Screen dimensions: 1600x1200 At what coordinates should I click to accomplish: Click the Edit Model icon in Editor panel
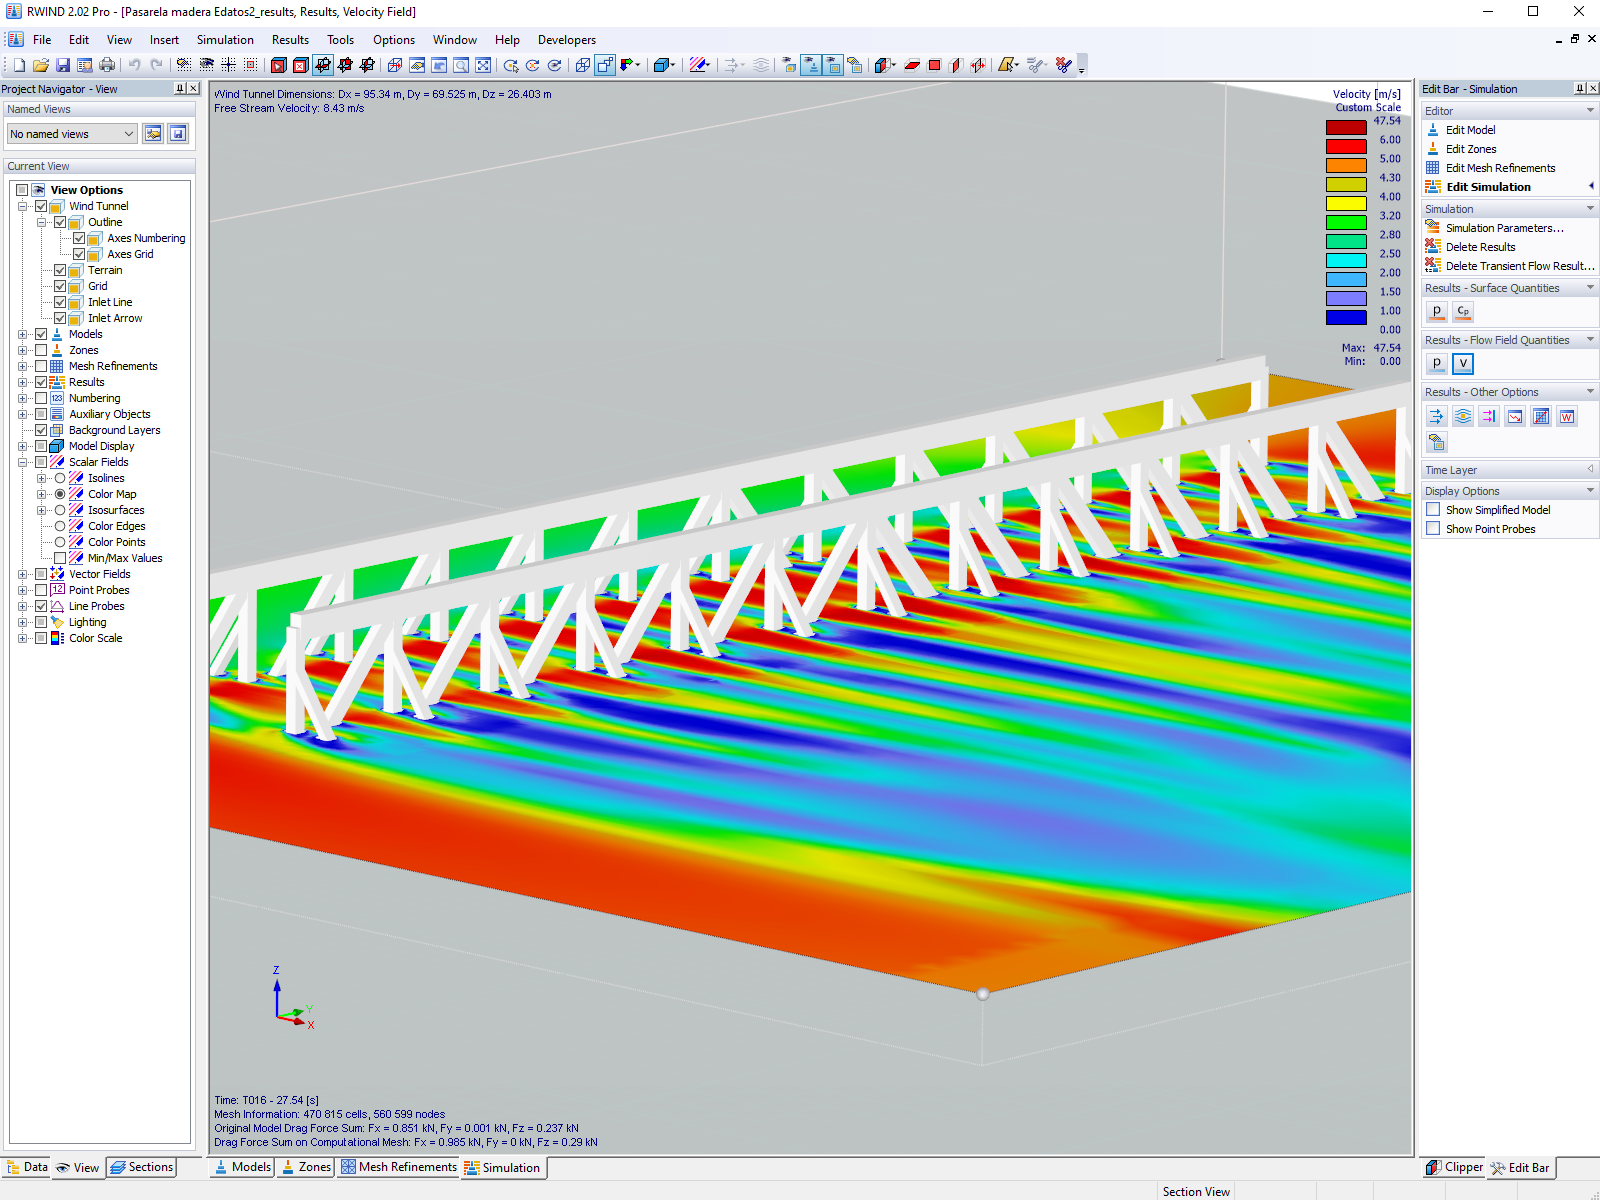[1434, 129]
